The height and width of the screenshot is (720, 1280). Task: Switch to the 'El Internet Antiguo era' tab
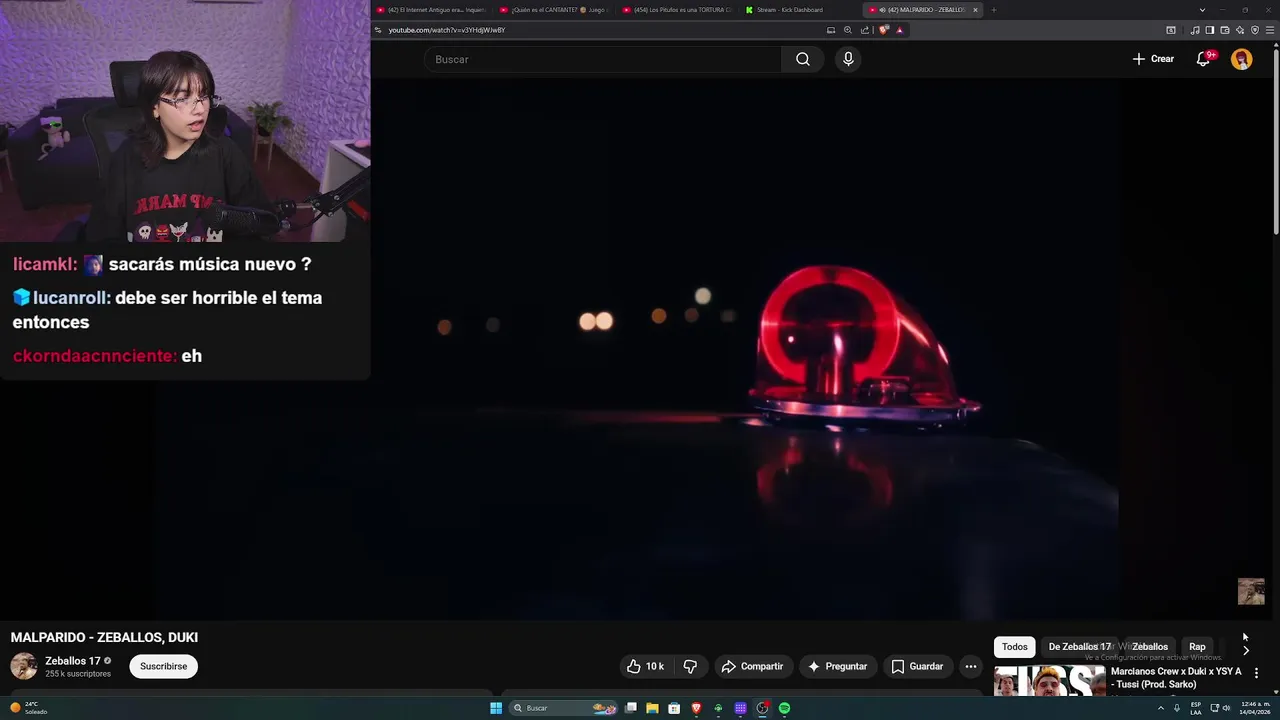[x=430, y=10]
